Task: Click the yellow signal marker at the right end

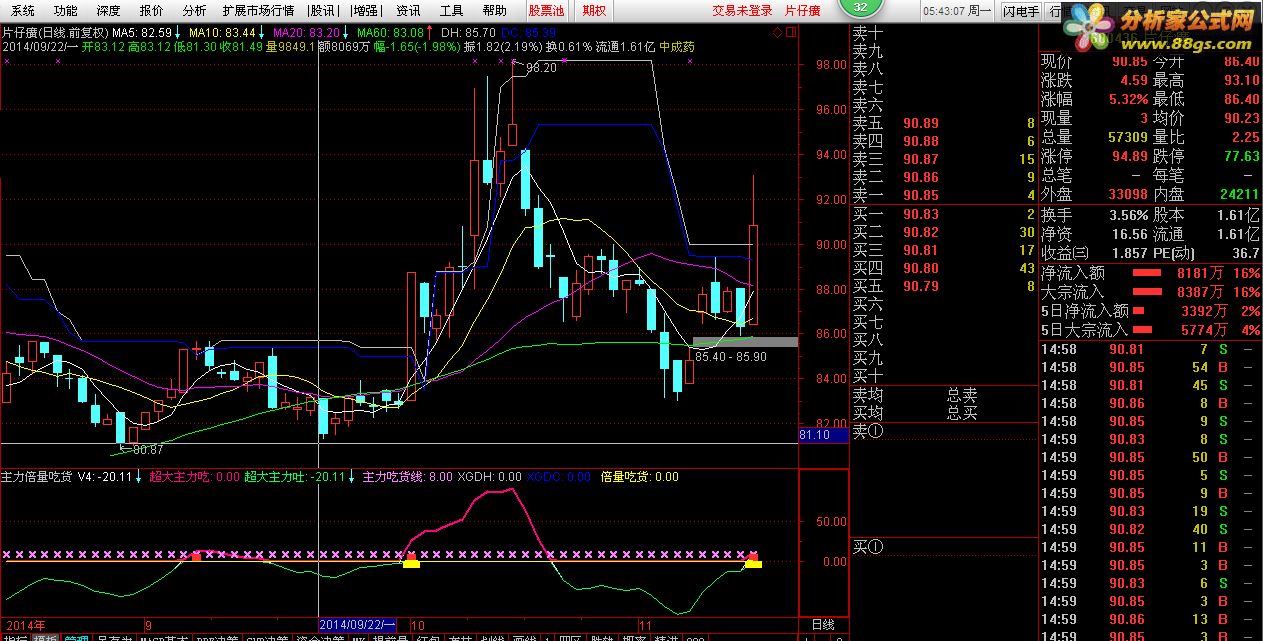Action: [x=753, y=564]
